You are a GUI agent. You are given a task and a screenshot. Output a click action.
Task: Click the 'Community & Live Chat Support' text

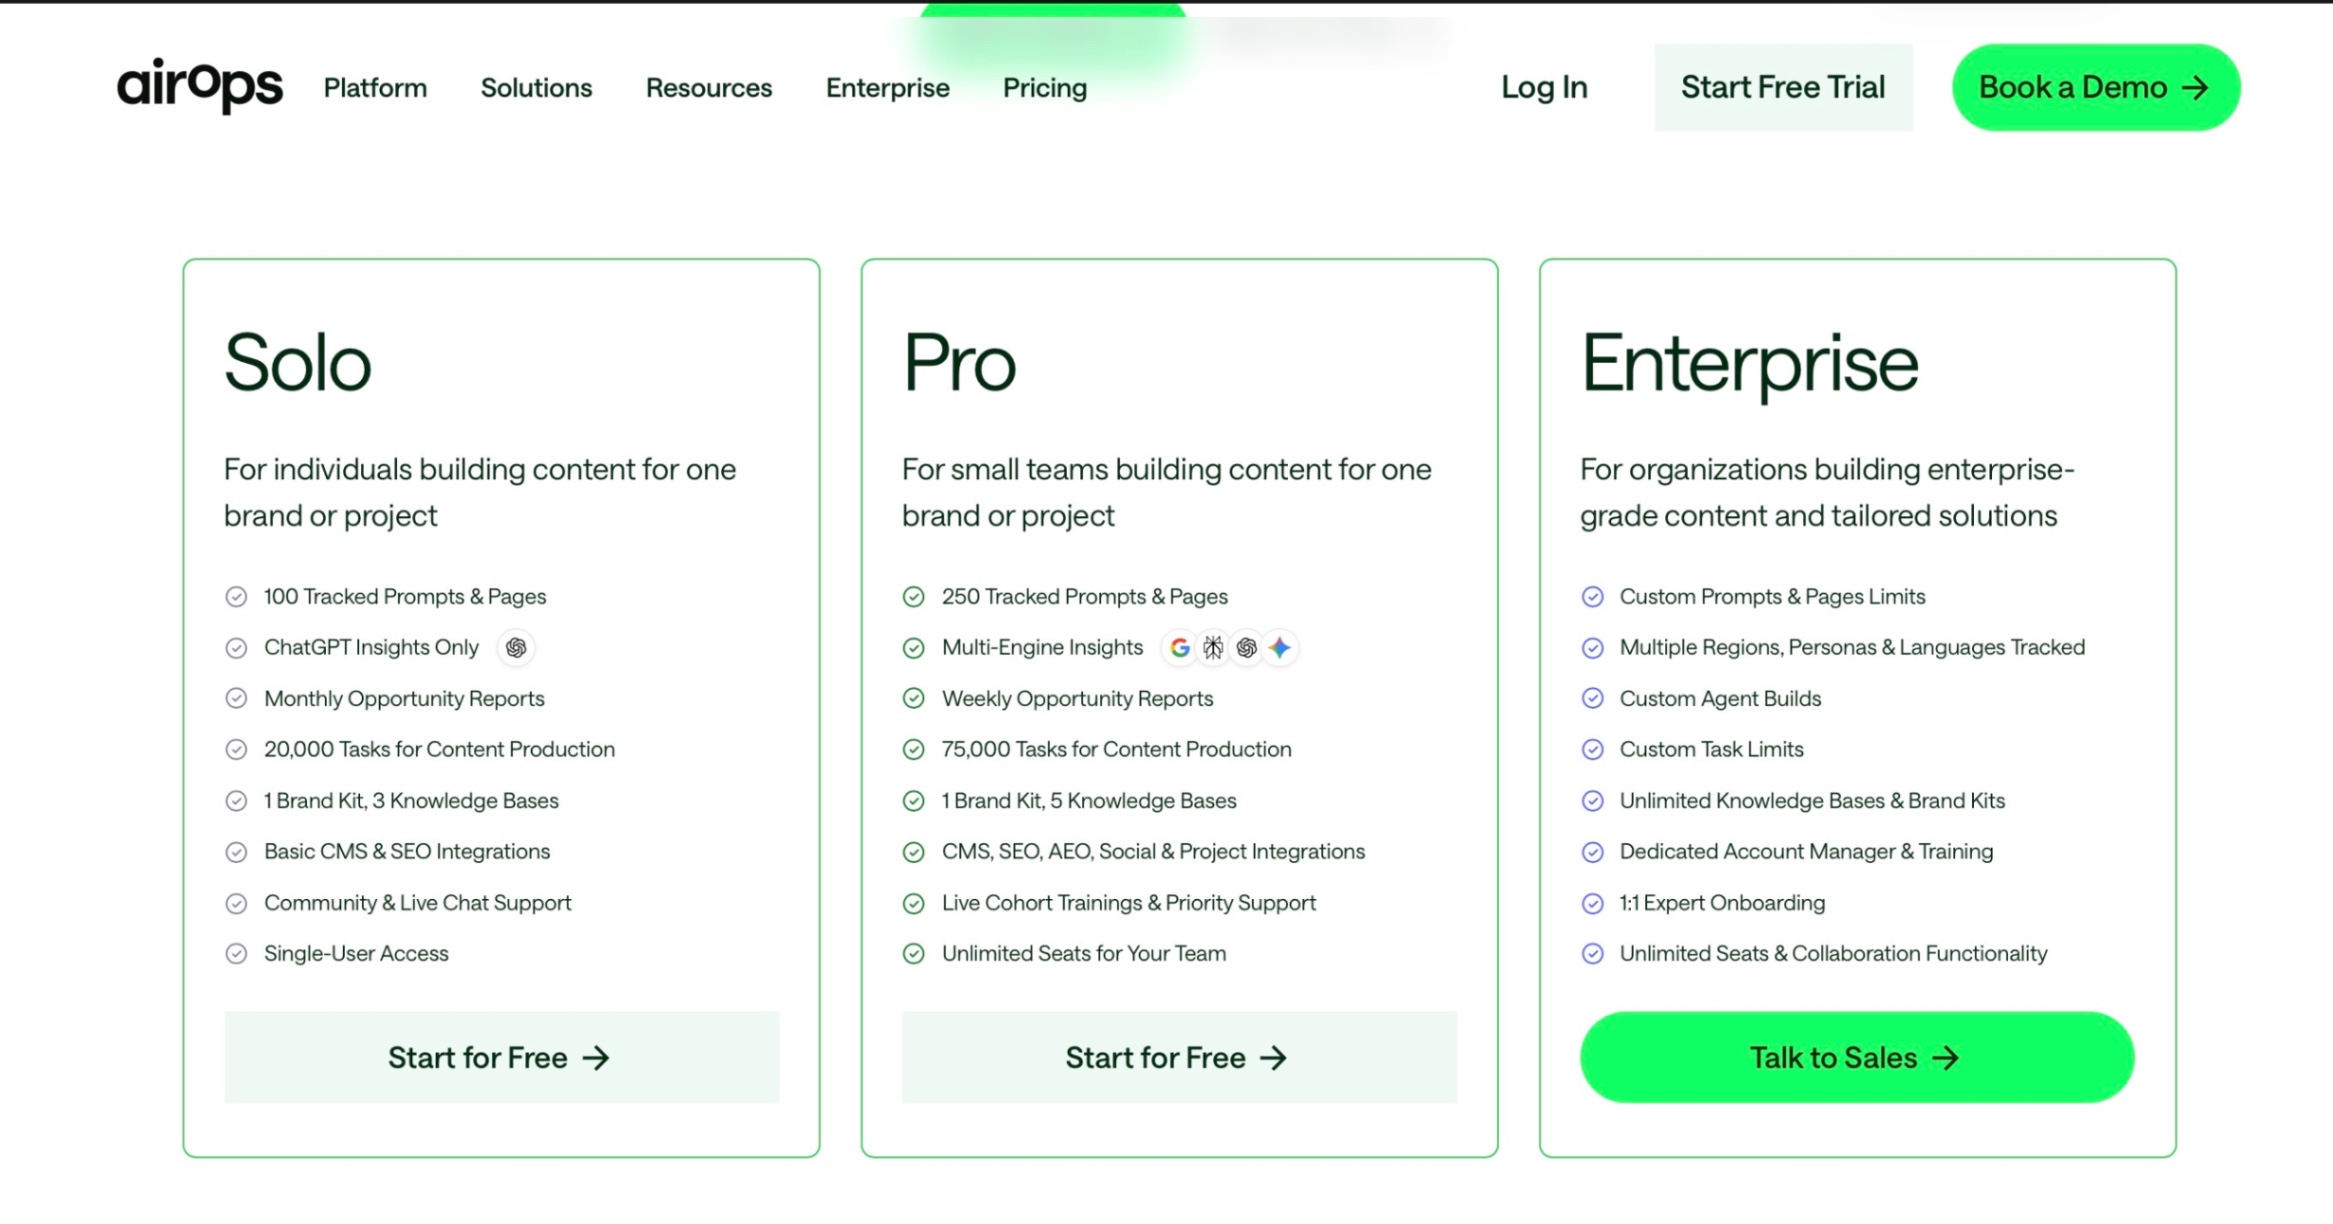pos(417,903)
